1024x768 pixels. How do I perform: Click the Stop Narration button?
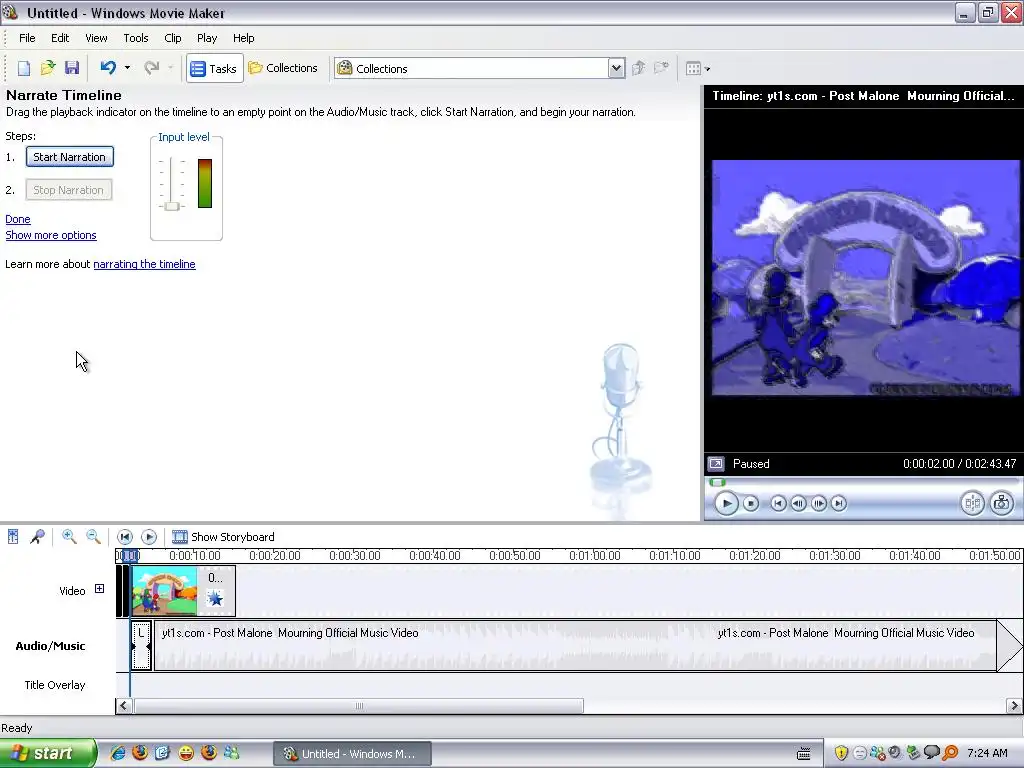69,190
